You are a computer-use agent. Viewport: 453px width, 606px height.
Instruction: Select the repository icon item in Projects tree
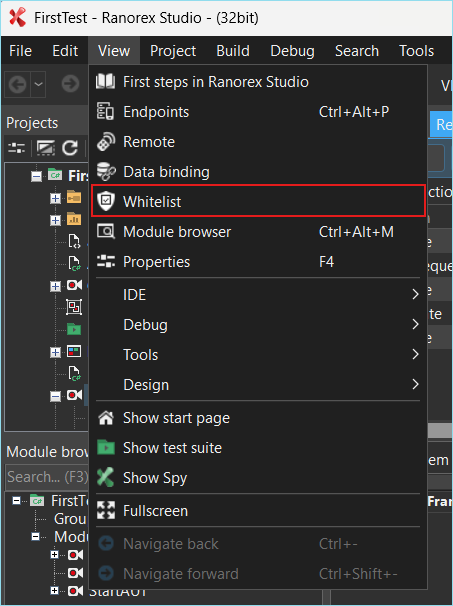point(74,307)
